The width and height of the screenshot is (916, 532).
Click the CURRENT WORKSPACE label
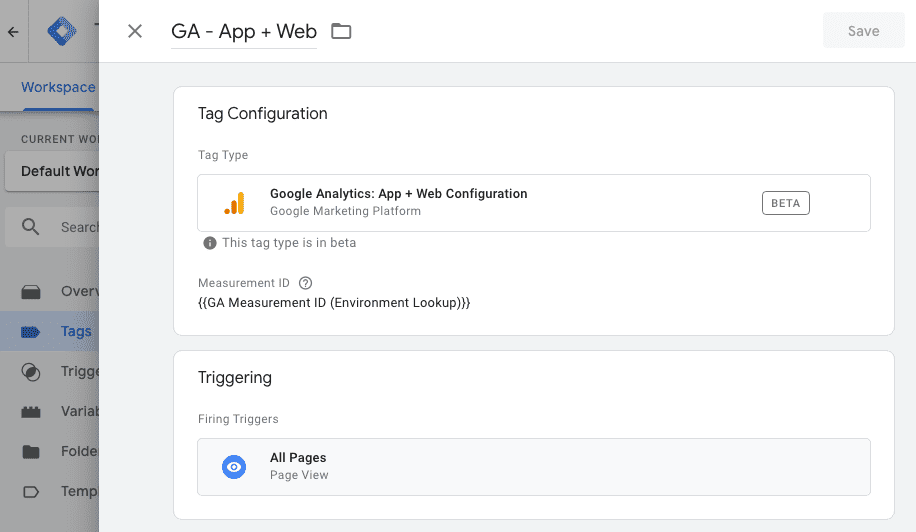tap(60, 139)
